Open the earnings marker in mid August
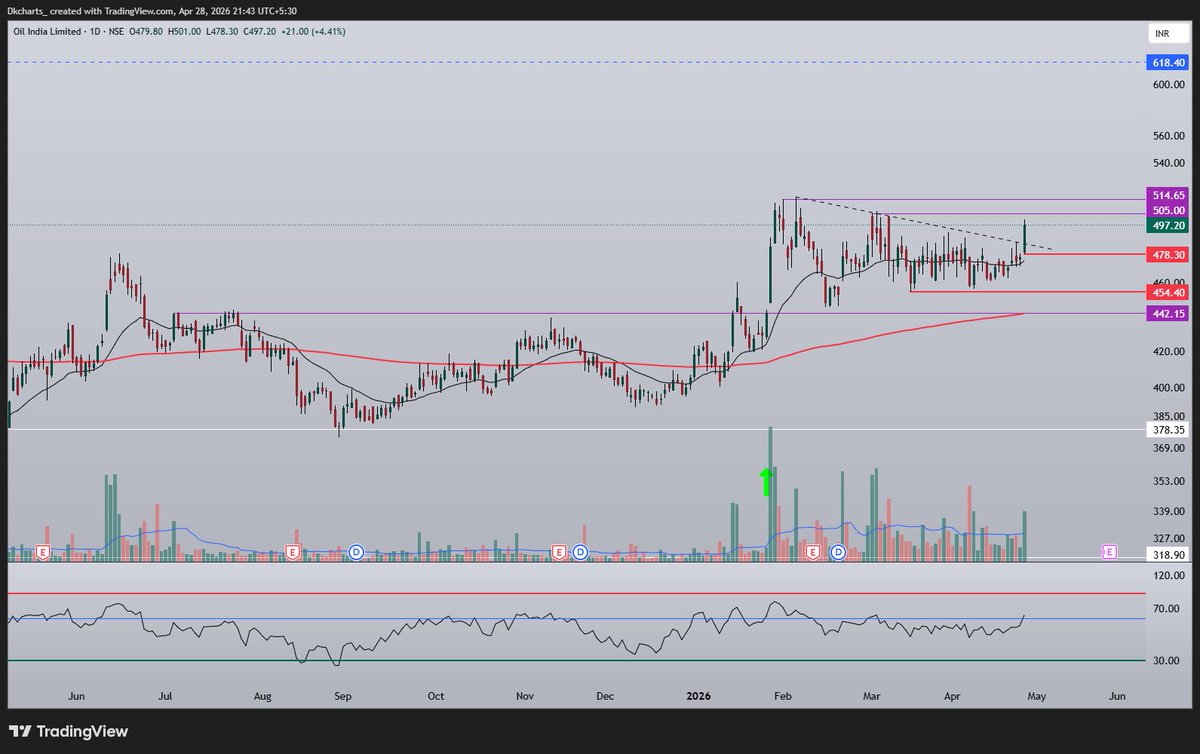 click(293, 551)
